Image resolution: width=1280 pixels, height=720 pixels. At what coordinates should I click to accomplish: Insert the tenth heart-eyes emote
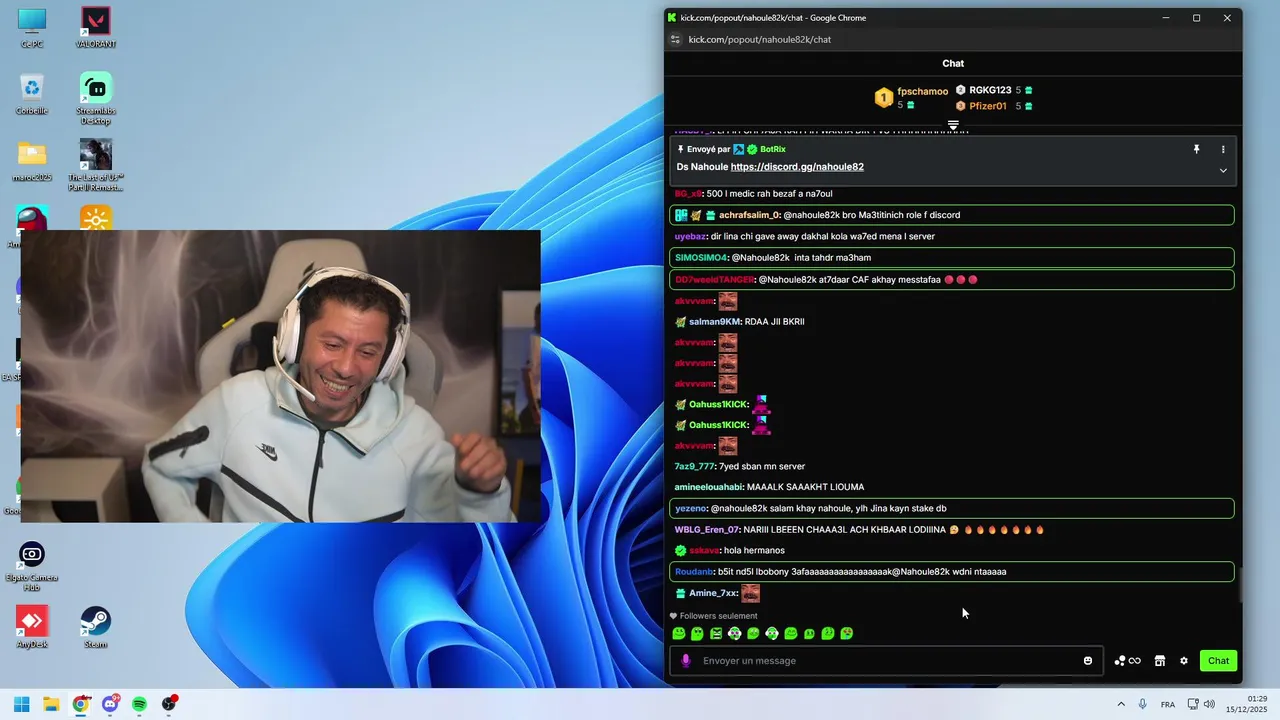click(847, 633)
